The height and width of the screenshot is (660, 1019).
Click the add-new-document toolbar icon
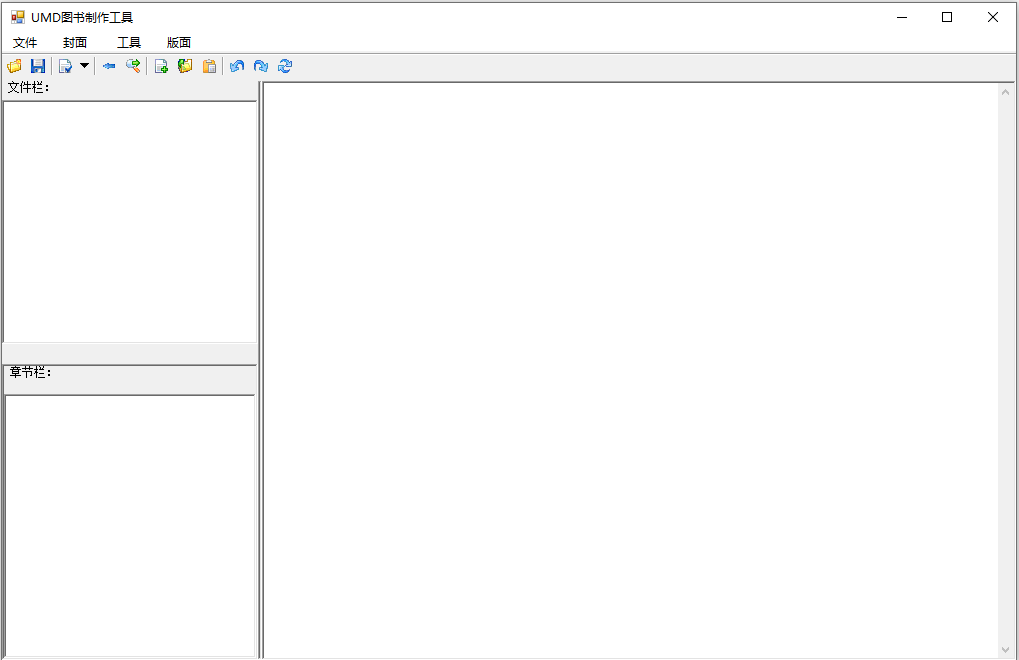coord(161,66)
